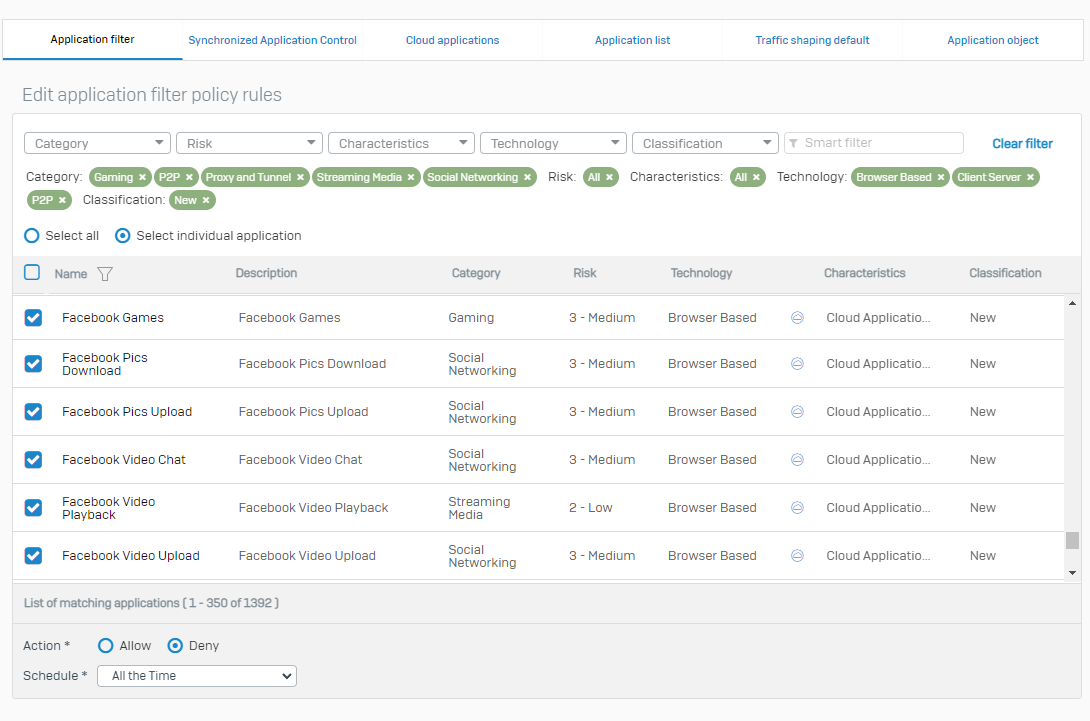
Task: Open the Application object tab
Action: 993,40
